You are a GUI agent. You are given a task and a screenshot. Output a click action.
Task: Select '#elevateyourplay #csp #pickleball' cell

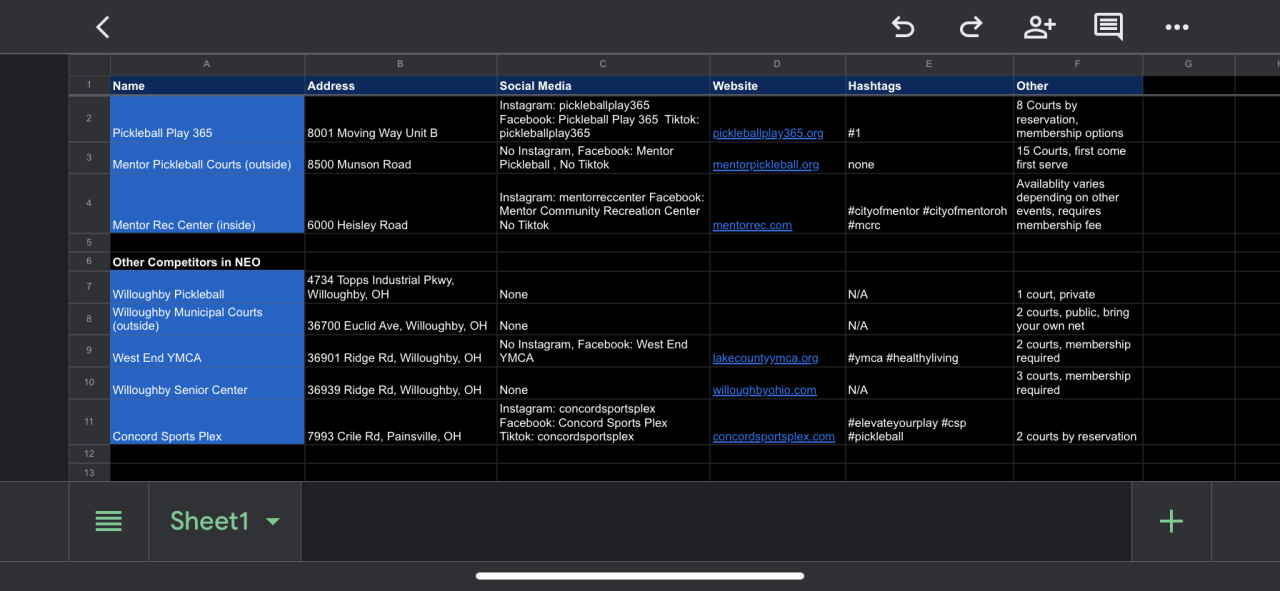[x=929, y=422]
